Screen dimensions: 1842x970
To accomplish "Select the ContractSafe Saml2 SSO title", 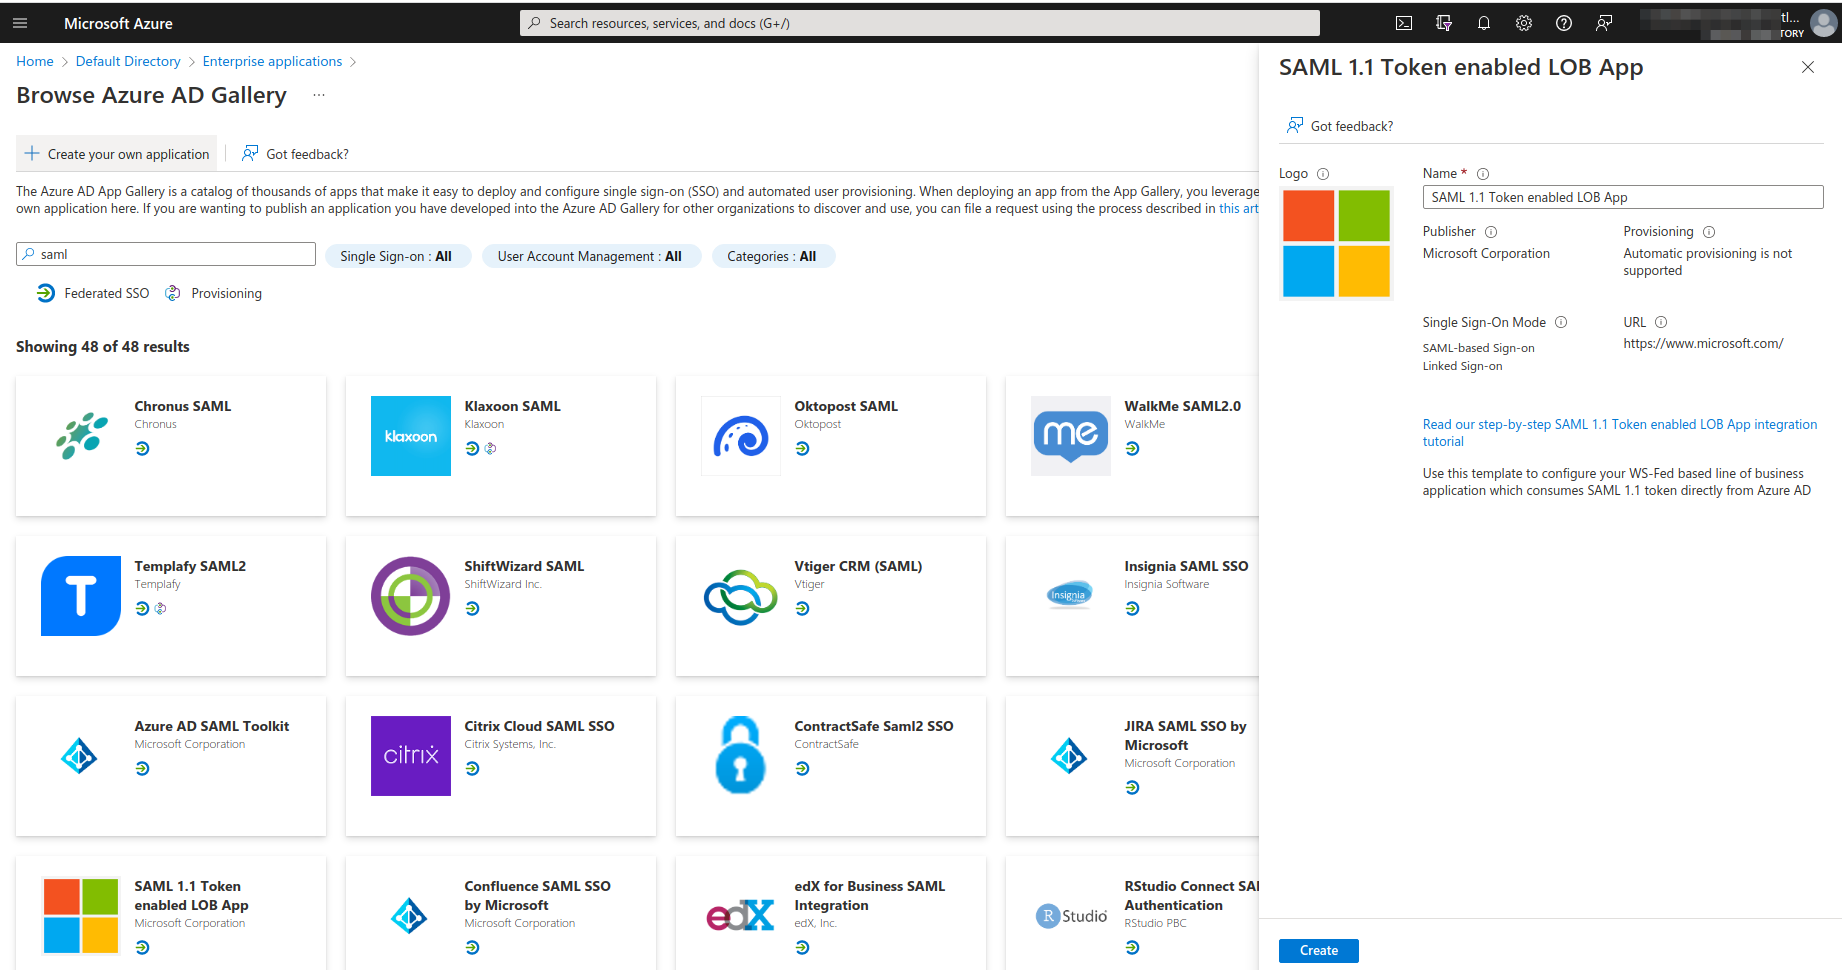I will tap(874, 726).
